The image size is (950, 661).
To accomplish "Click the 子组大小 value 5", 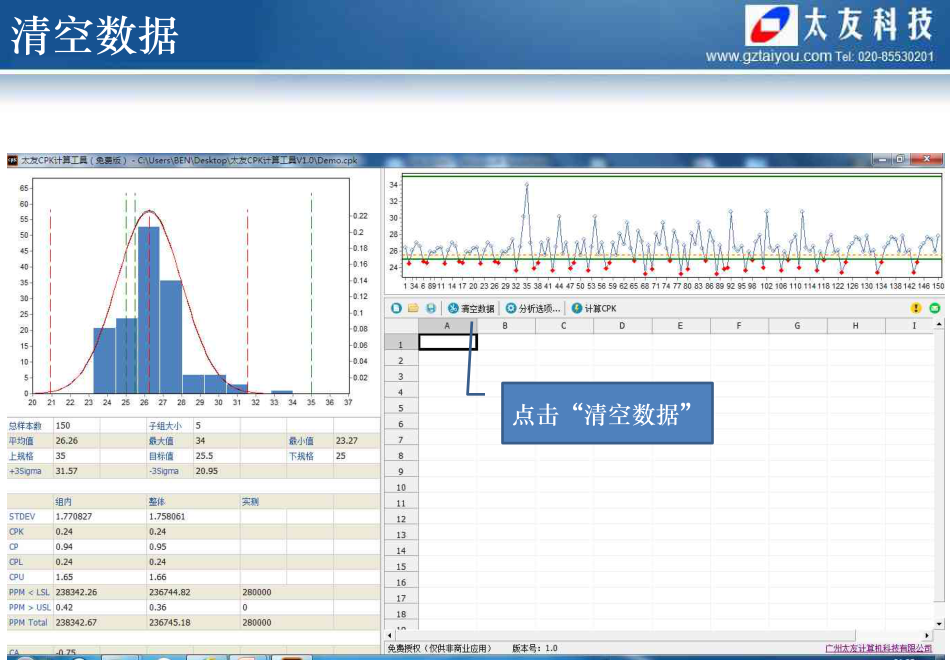I will (198, 425).
